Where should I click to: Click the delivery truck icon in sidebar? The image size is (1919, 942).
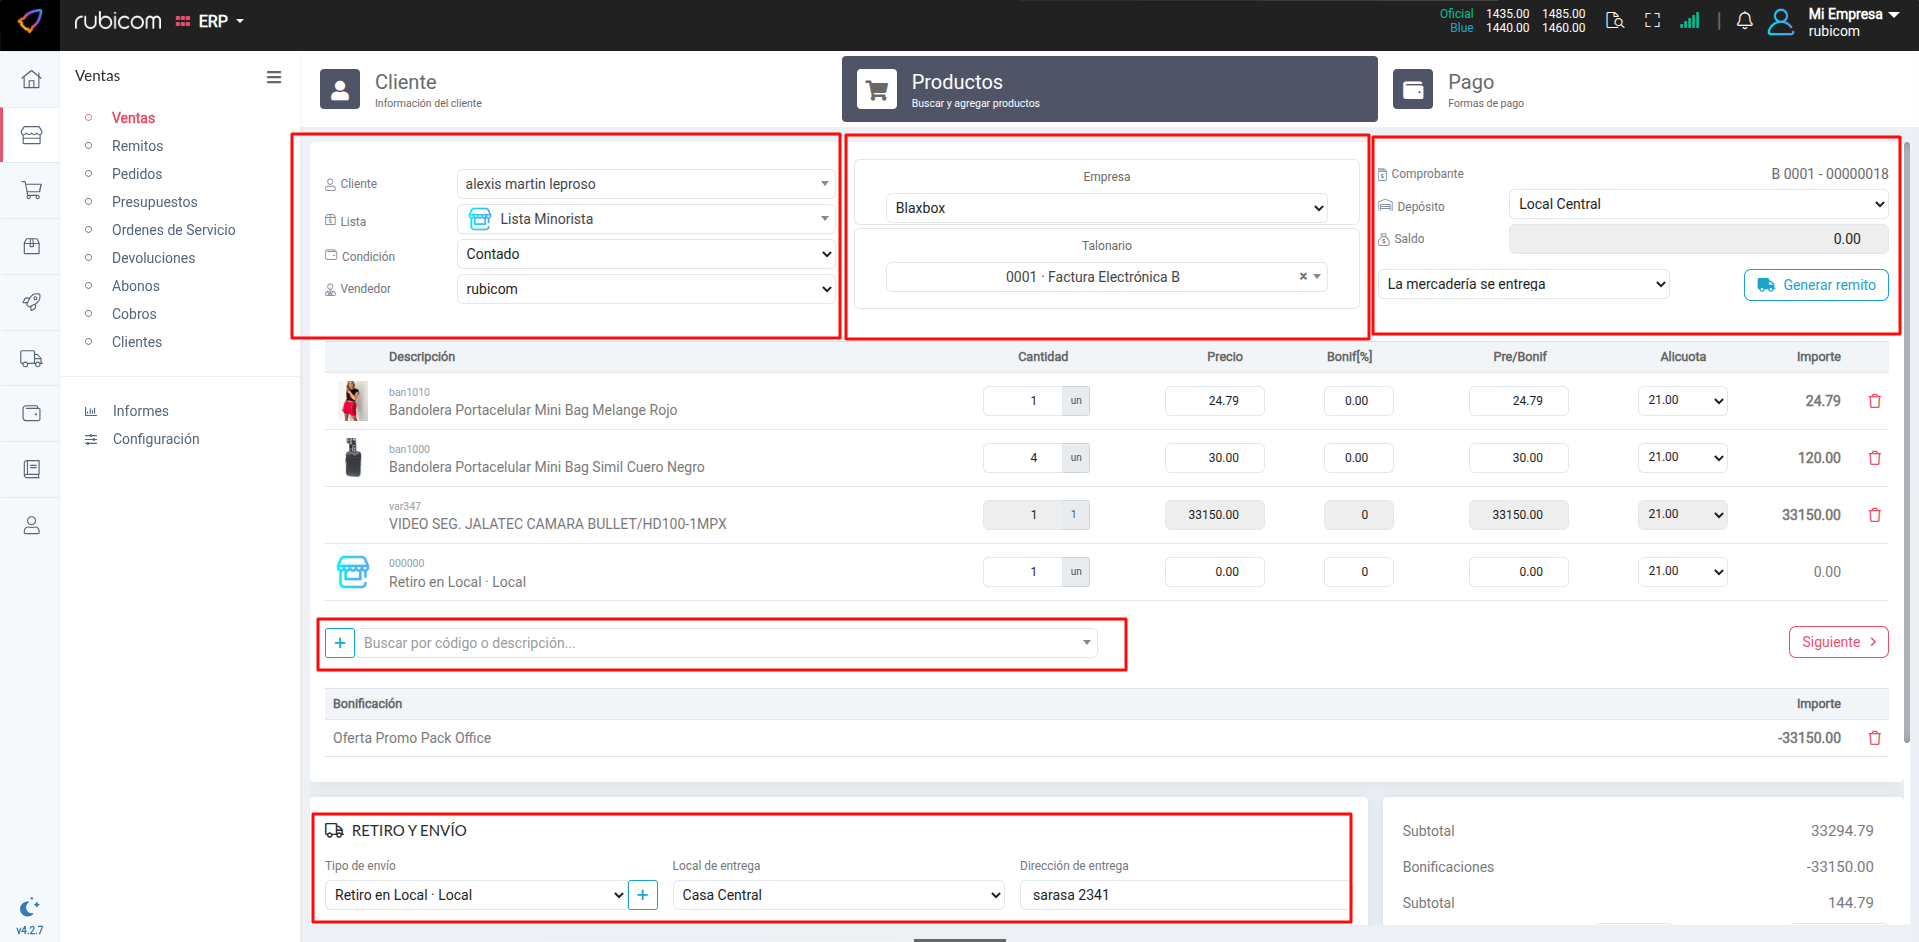(x=31, y=359)
